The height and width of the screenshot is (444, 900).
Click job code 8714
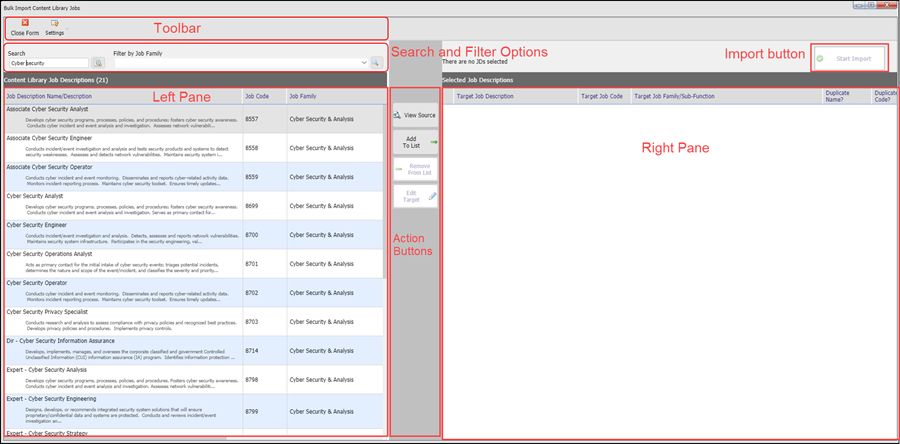(x=253, y=350)
